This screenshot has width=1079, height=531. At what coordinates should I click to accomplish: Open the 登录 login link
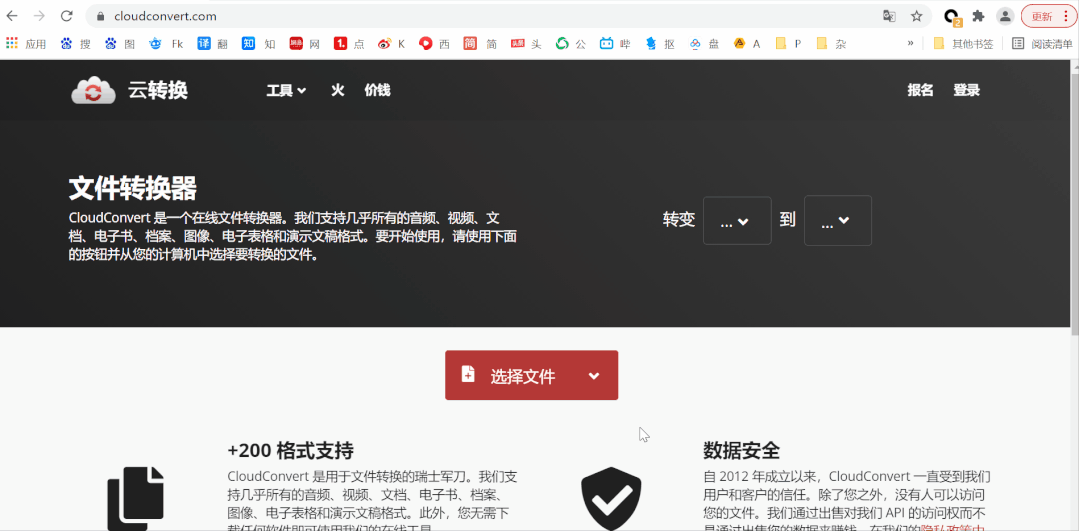pyautogui.click(x=966, y=90)
